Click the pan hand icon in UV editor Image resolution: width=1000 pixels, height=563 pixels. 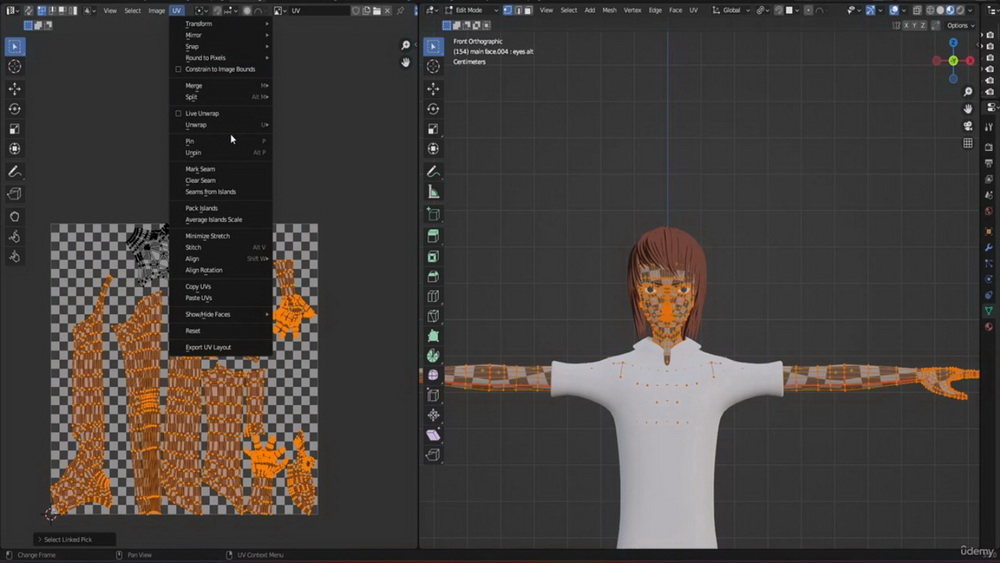coord(405,62)
